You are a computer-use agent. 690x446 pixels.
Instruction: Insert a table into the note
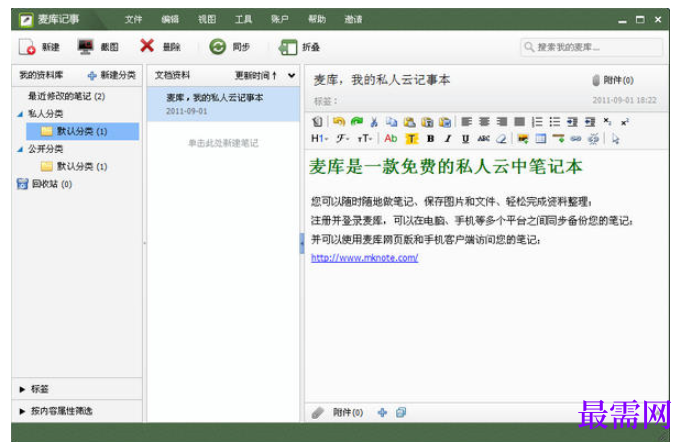point(540,139)
